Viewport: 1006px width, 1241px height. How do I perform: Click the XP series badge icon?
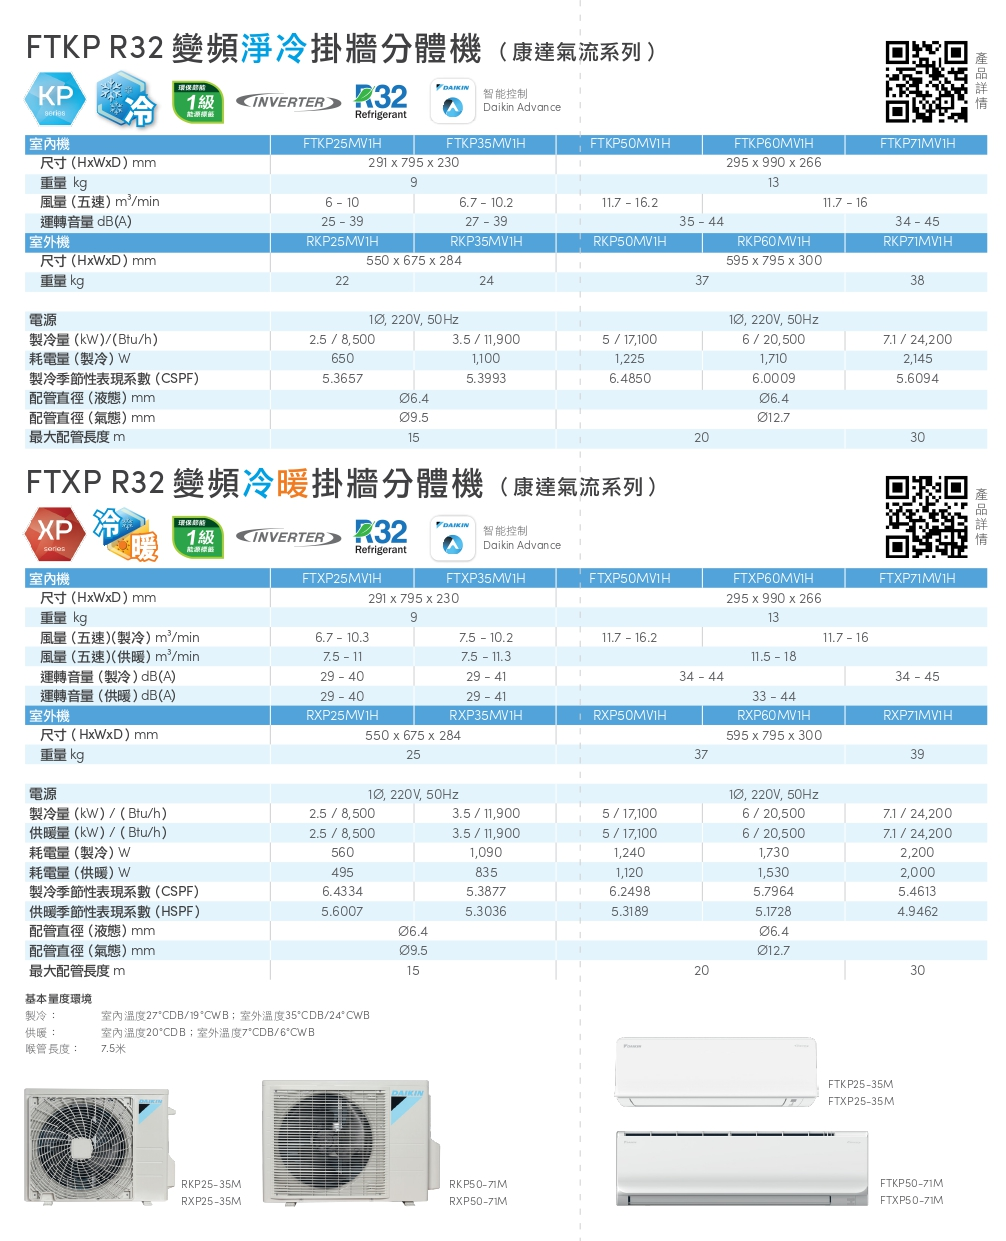click(x=55, y=533)
